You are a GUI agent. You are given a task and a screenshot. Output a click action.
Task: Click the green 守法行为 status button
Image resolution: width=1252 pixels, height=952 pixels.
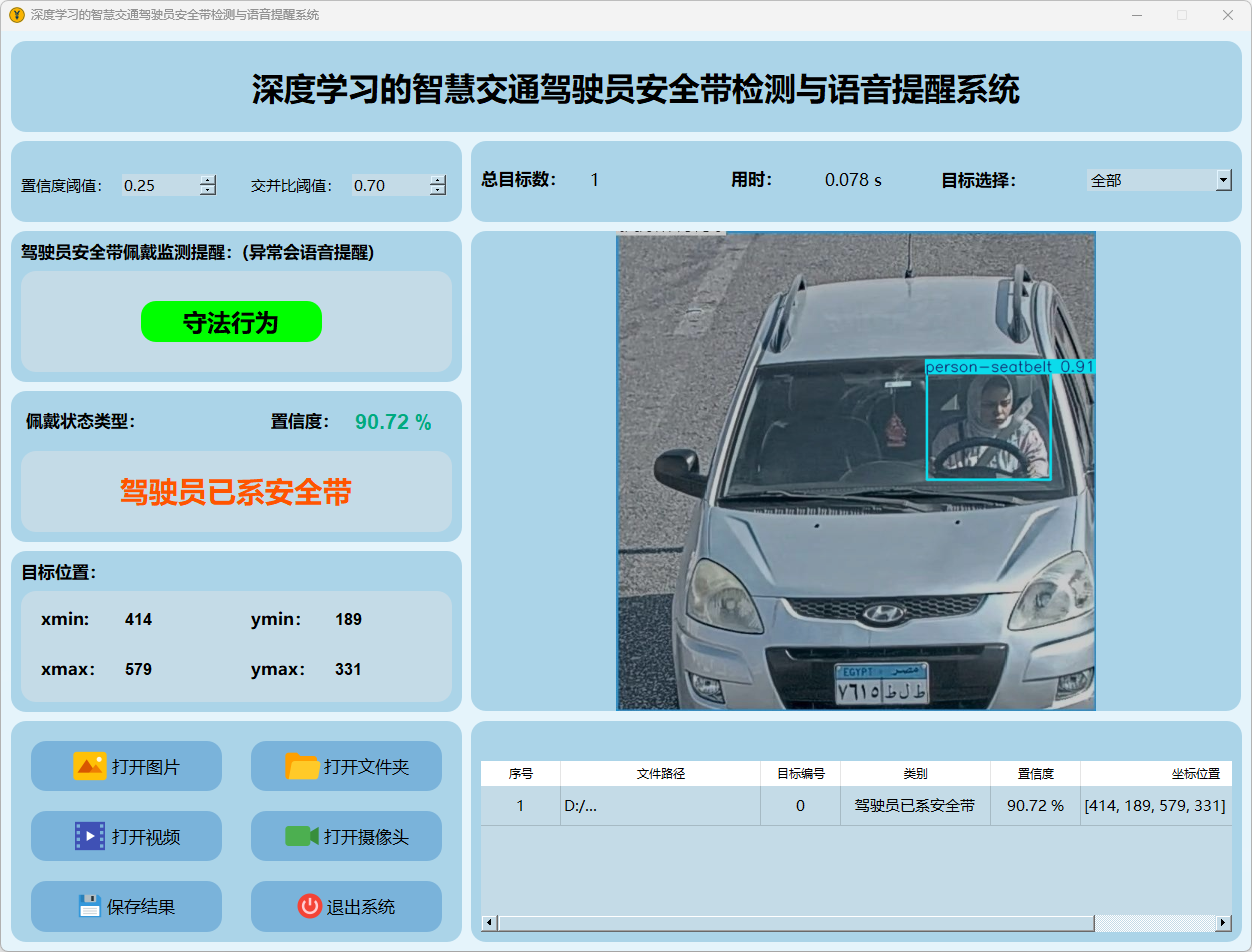click(x=231, y=322)
